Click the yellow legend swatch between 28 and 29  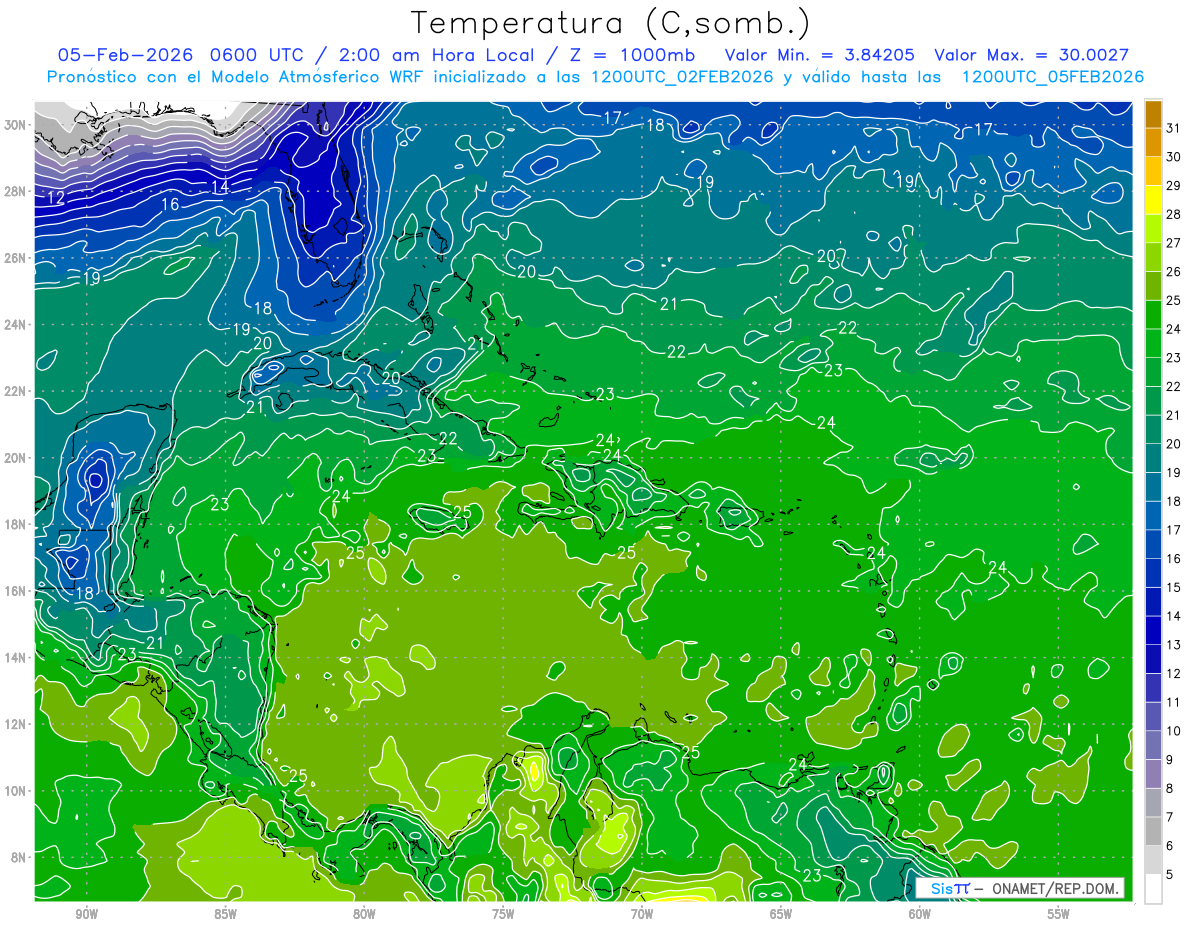pos(1153,200)
